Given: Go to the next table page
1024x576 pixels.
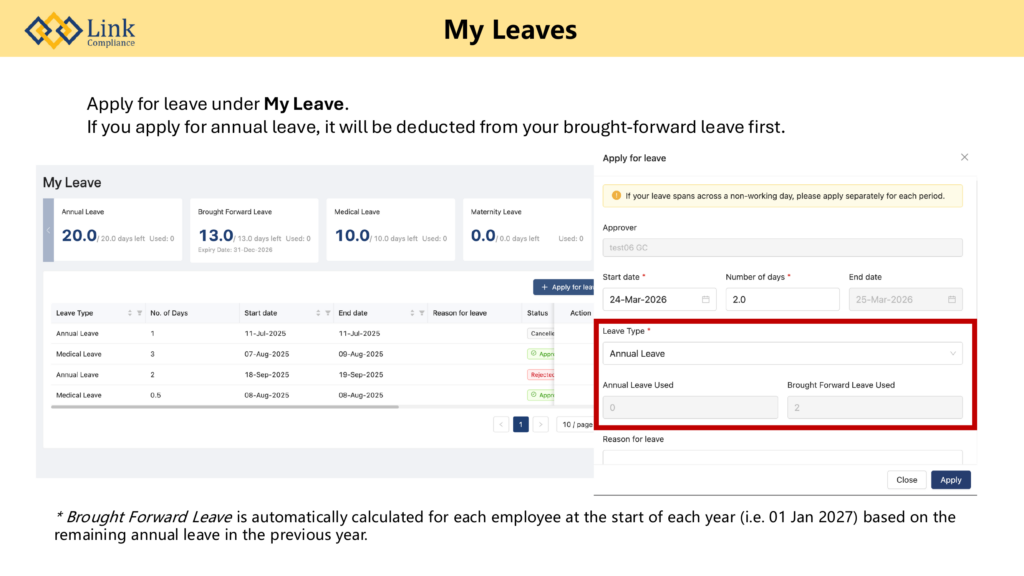Looking at the screenshot, I should coord(541,424).
